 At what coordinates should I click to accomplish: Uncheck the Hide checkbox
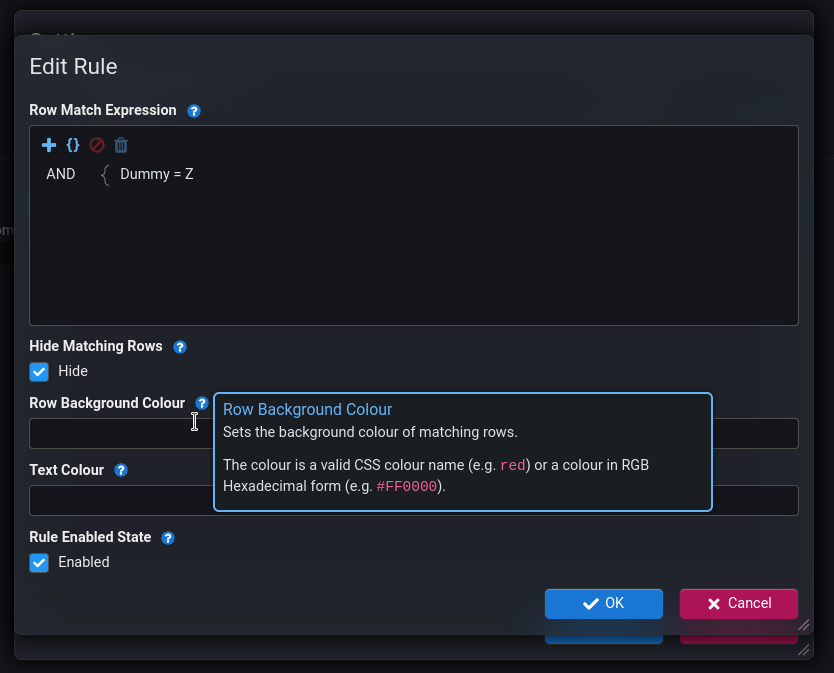pos(39,372)
